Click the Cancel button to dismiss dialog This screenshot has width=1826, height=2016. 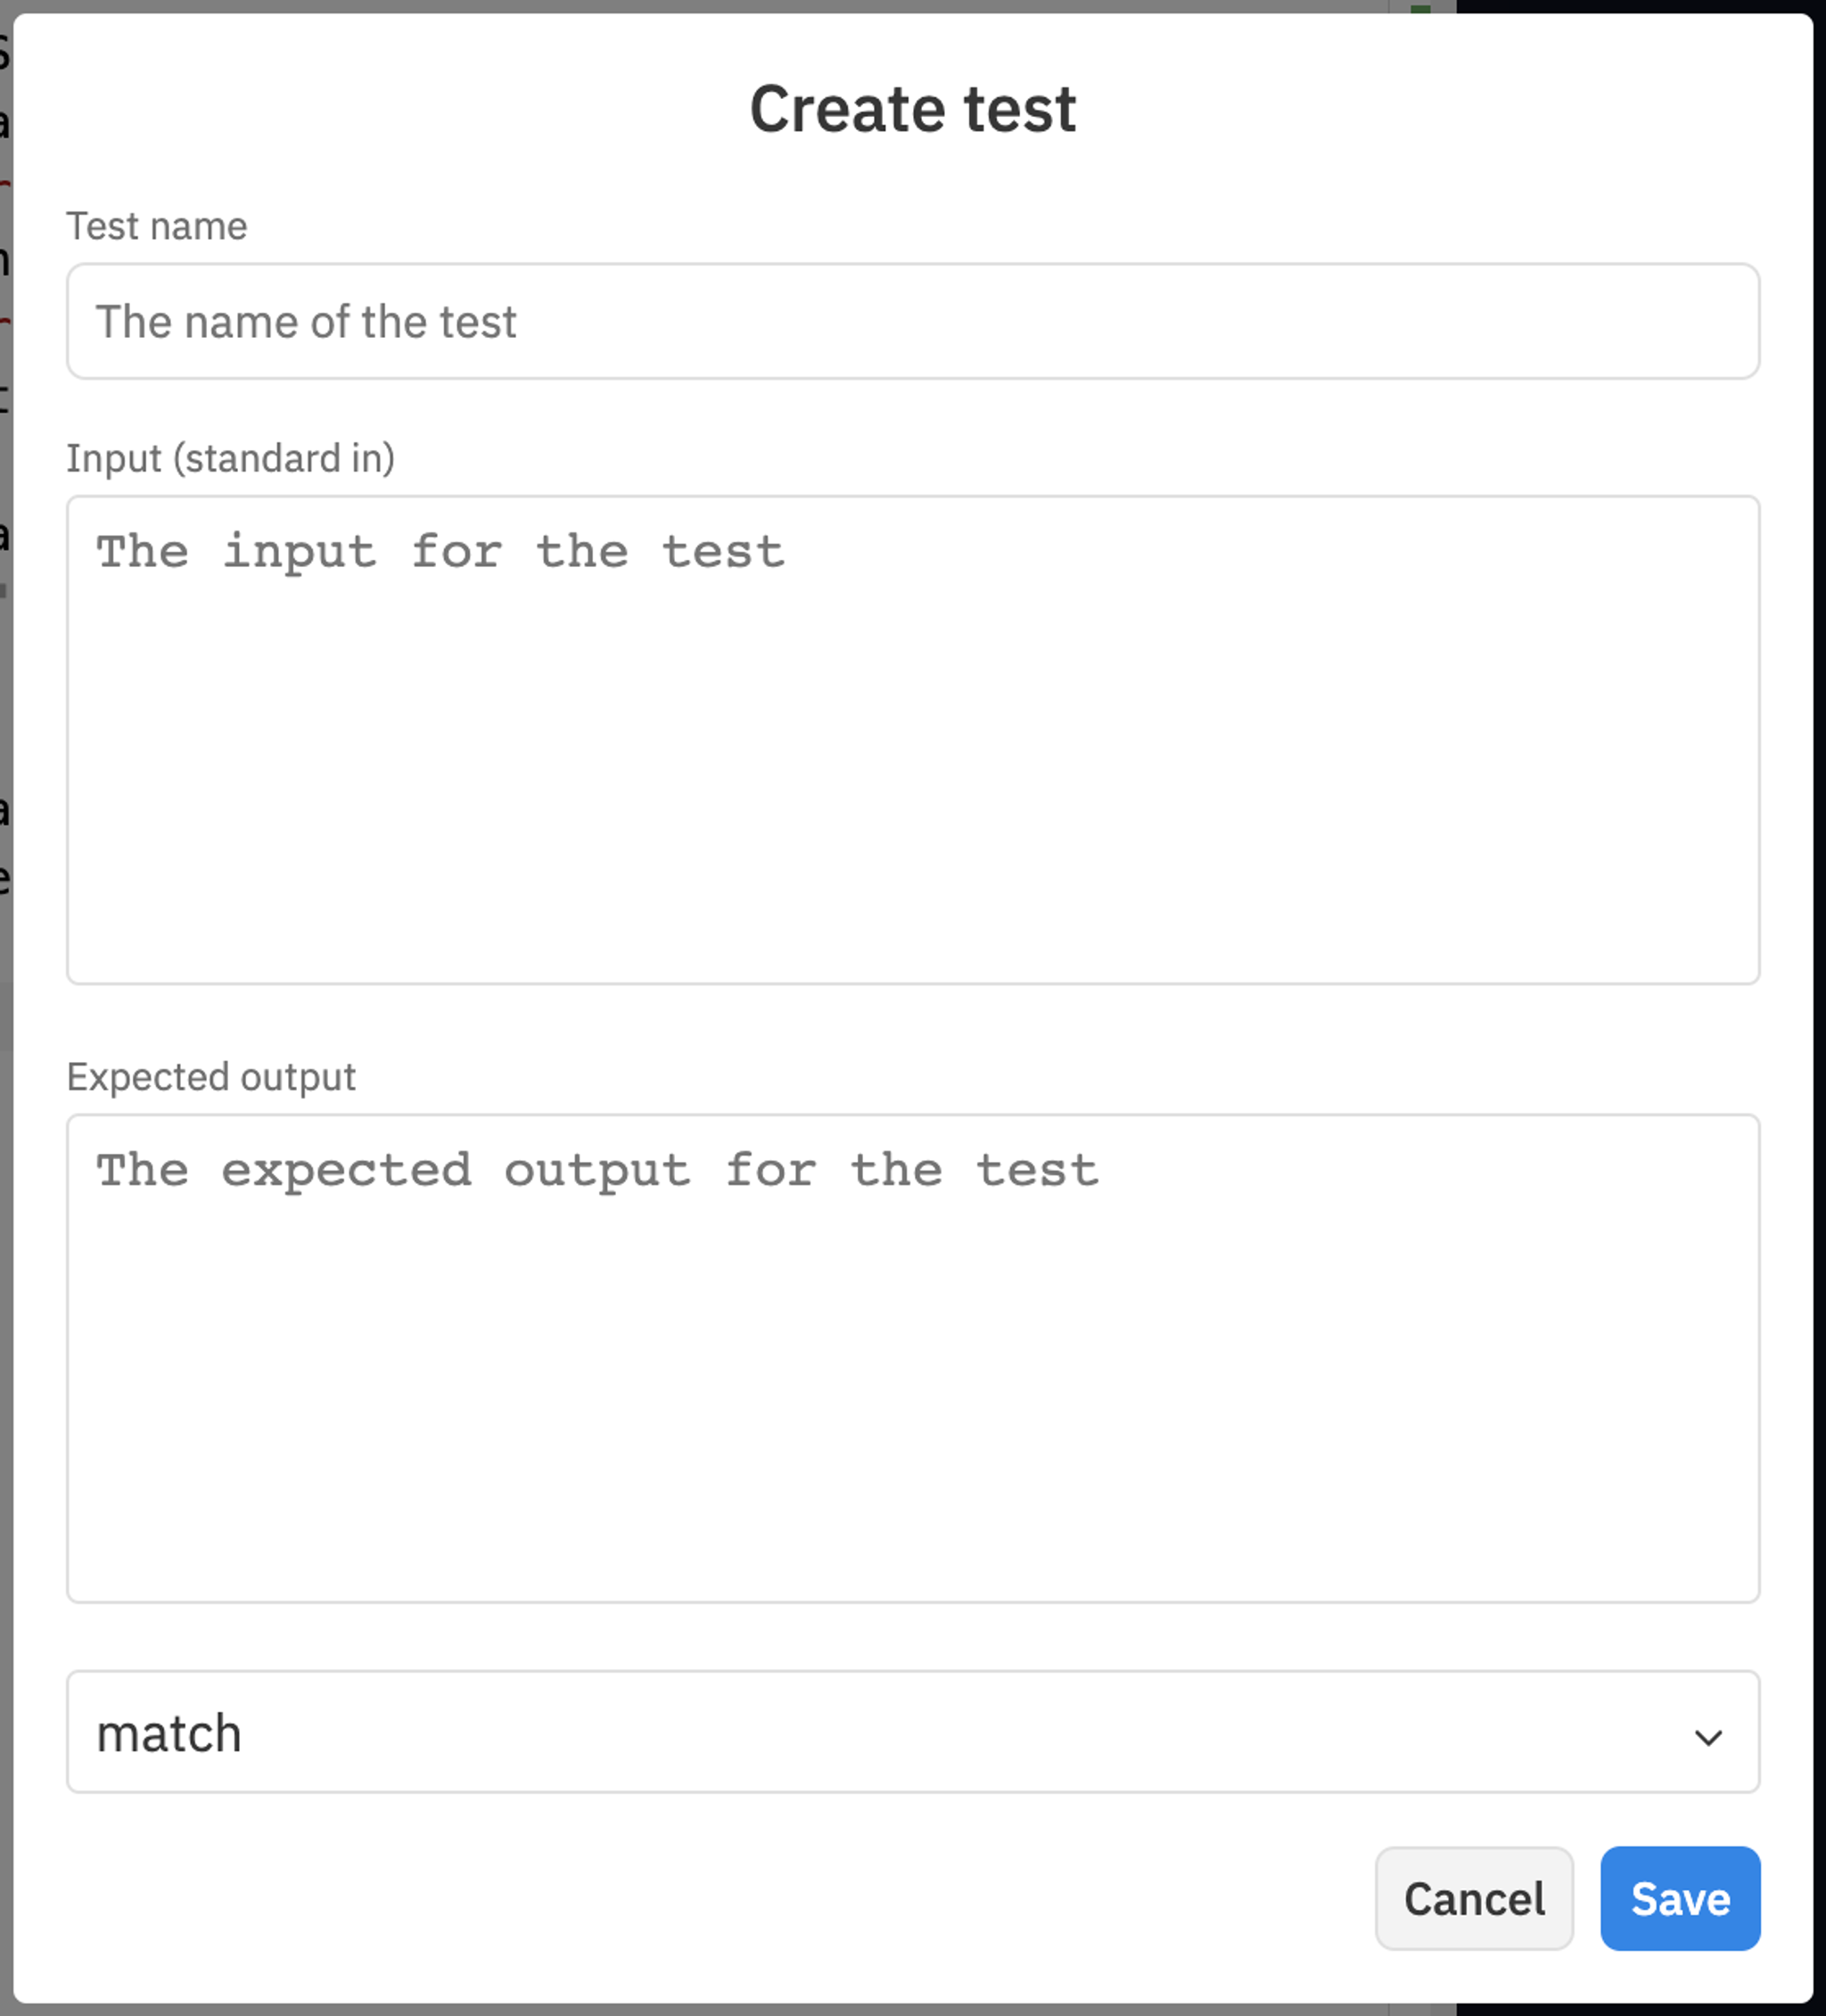(x=1474, y=1899)
